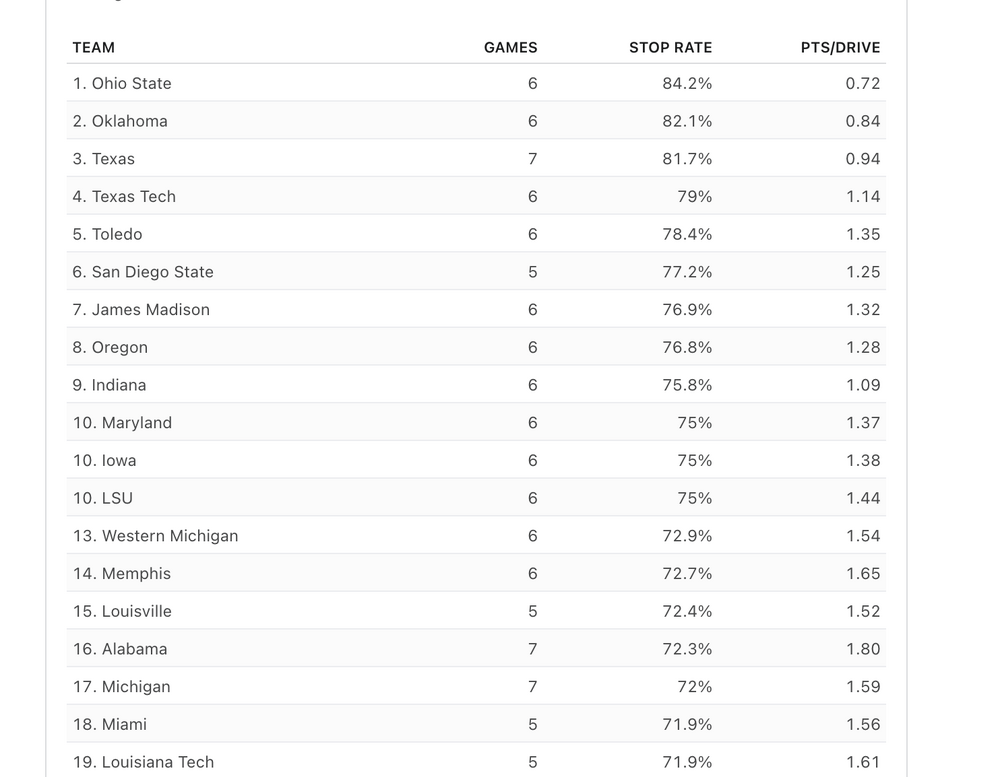Select Alabama's 72.3% stop rate cell
Screen dimensions: 1000x777
click(687, 649)
